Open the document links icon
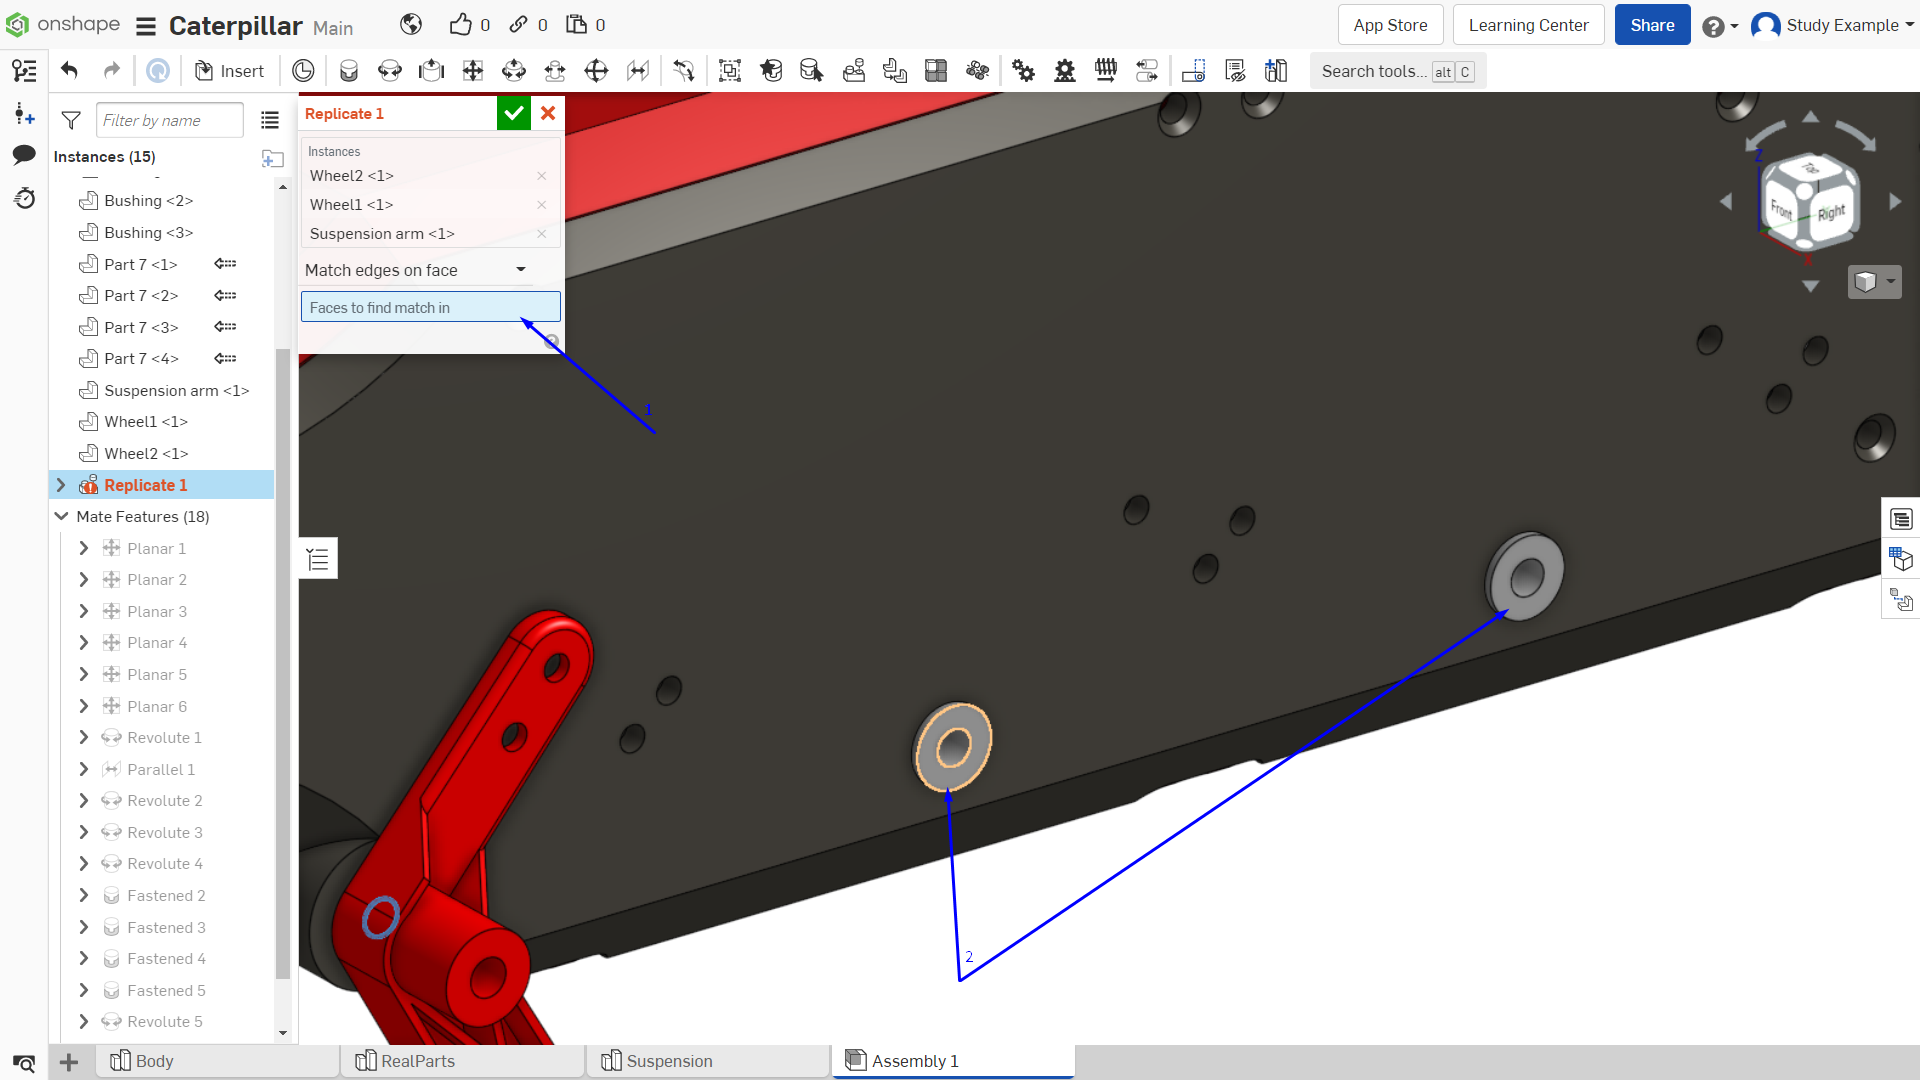This screenshot has width=1920, height=1080. [x=518, y=25]
